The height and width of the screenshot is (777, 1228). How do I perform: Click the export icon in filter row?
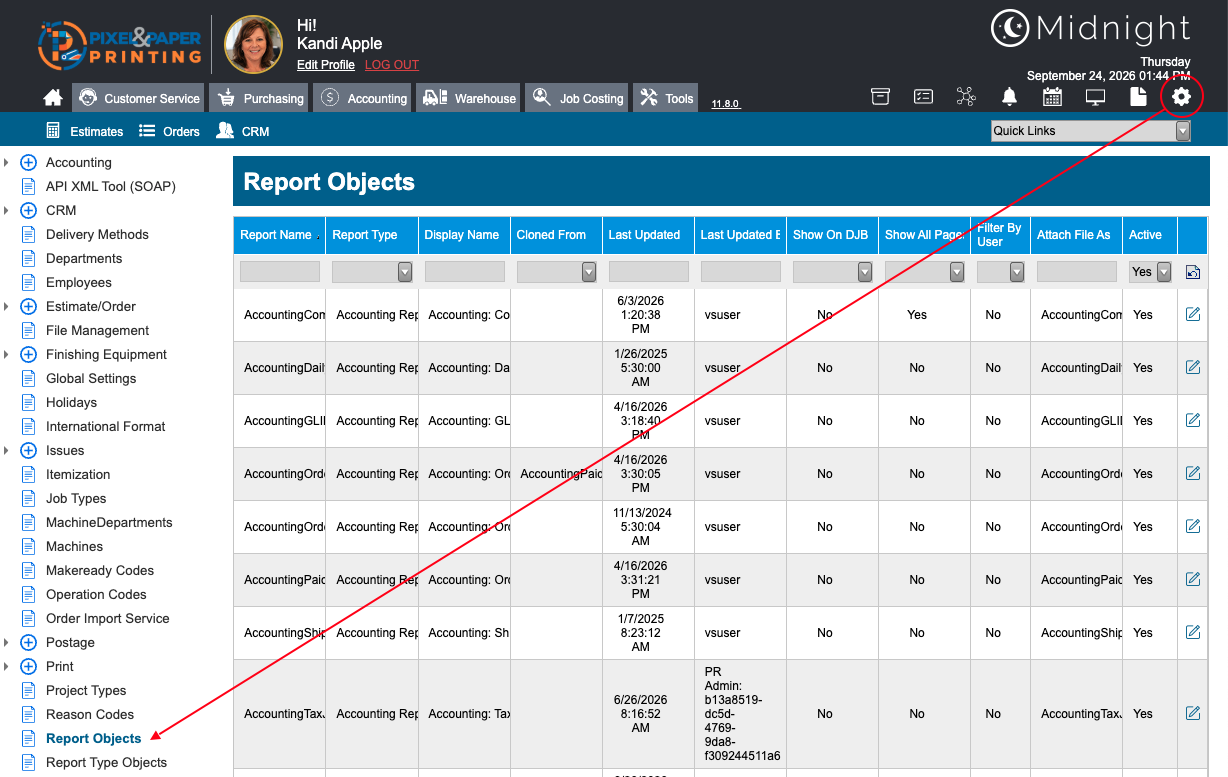(1192, 272)
